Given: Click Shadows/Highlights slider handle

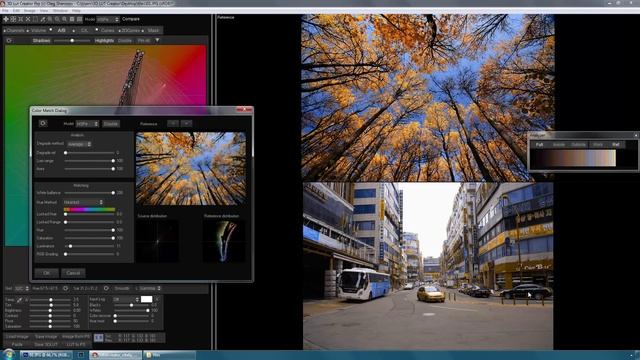Looking at the screenshot, I should (72, 40).
